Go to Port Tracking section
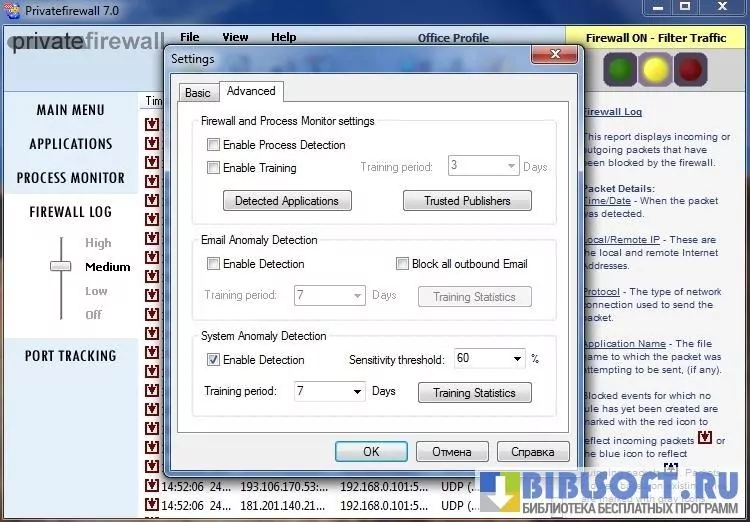 (x=70, y=356)
